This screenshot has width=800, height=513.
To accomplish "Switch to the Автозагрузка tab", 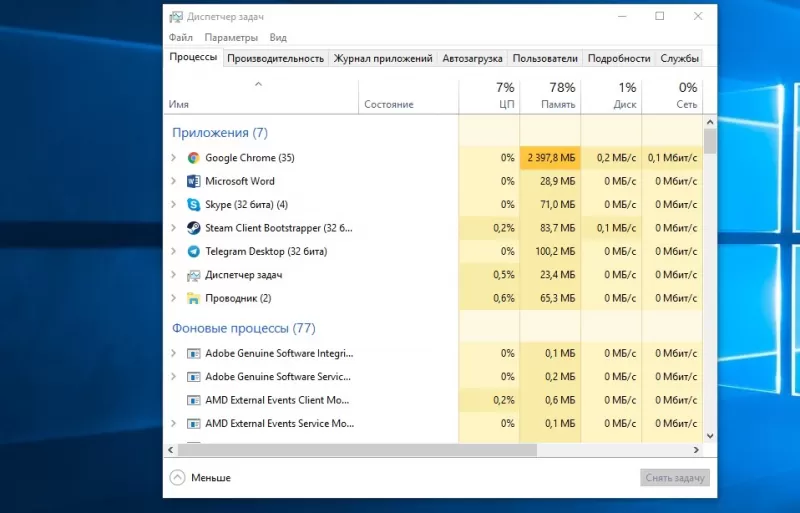I will (x=471, y=59).
